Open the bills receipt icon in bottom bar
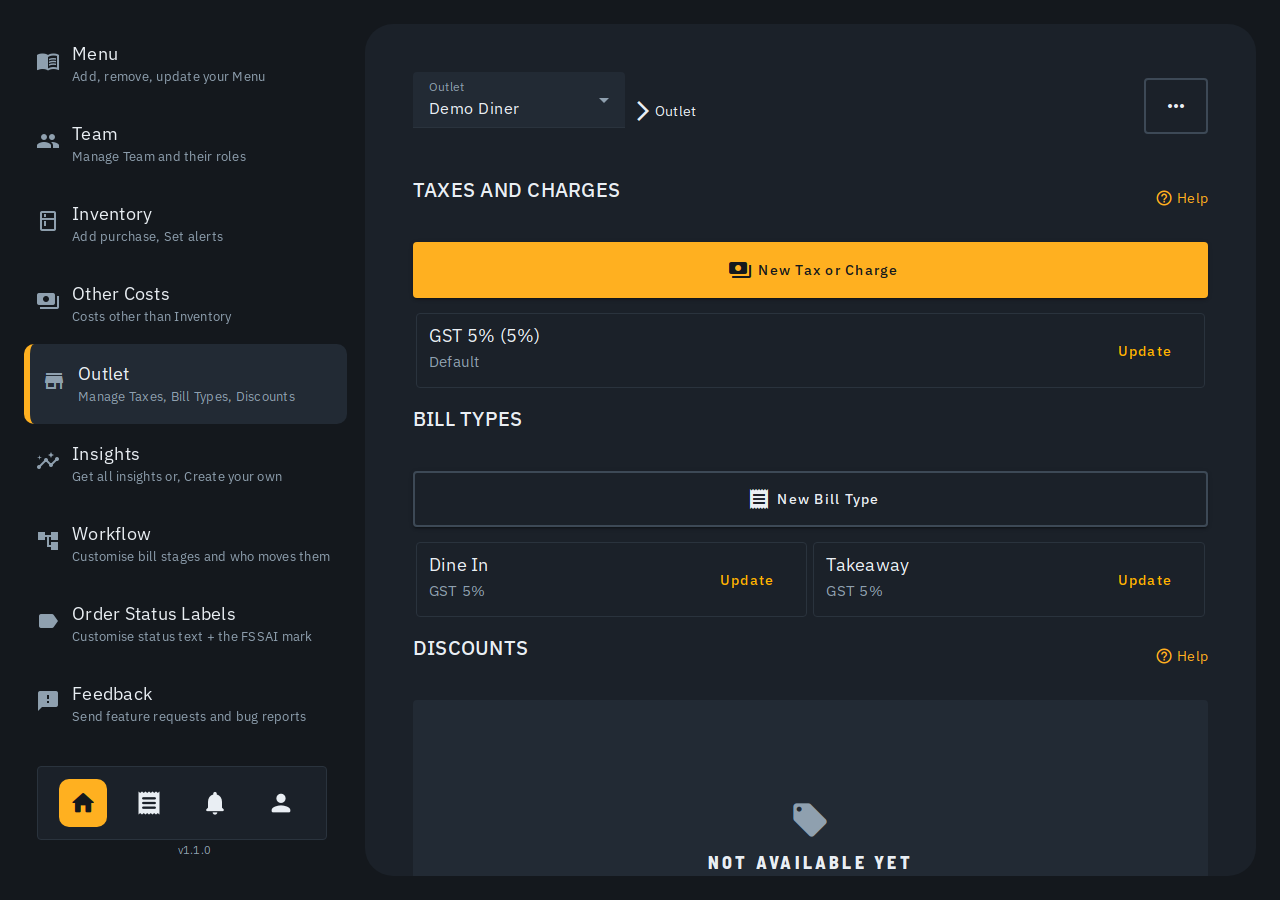This screenshot has width=1280, height=900. click(x=149, y=803)
